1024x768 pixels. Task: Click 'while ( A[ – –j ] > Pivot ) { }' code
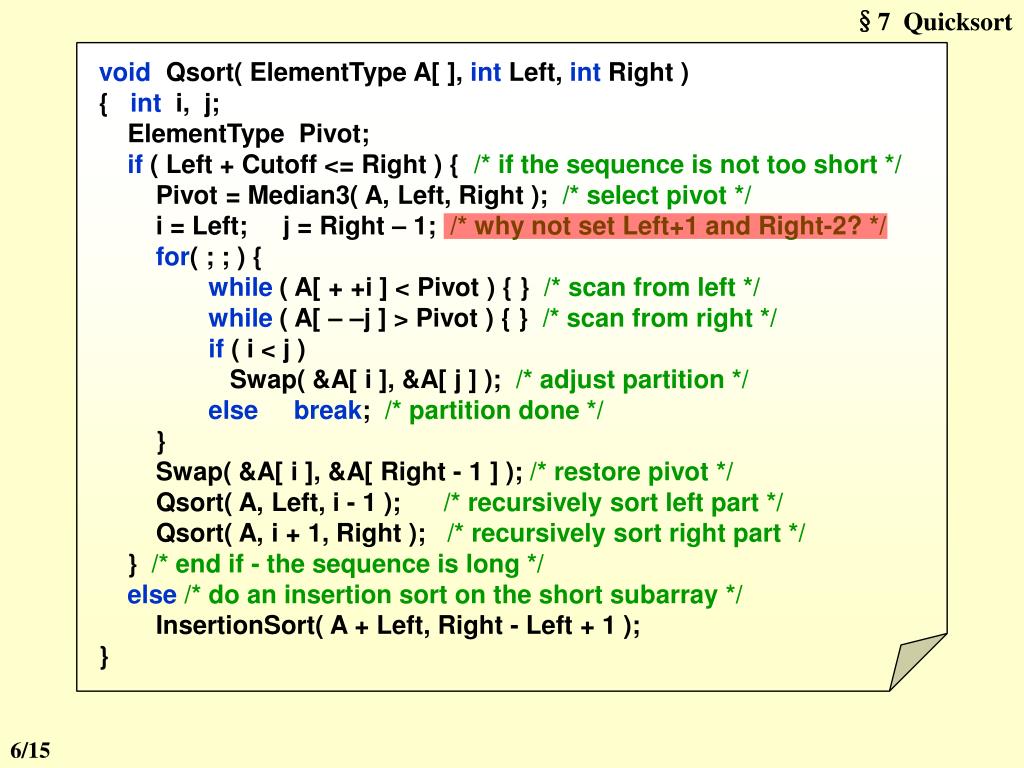click(368, 319)
